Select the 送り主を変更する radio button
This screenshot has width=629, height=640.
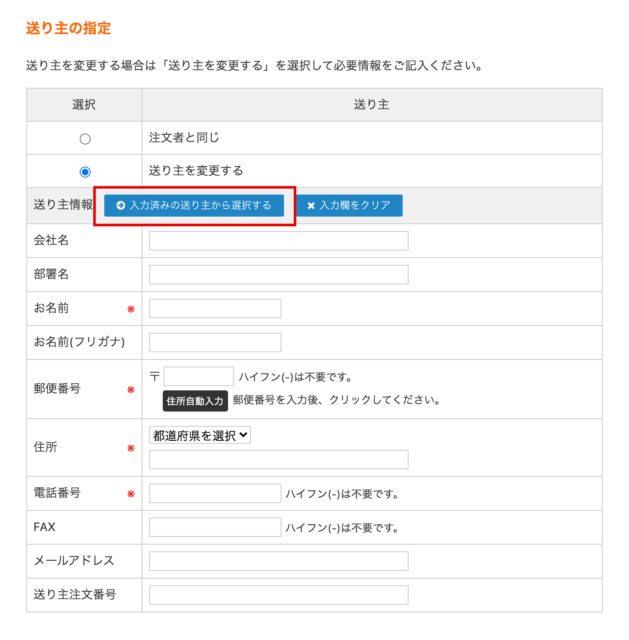[x=84, y=172]
